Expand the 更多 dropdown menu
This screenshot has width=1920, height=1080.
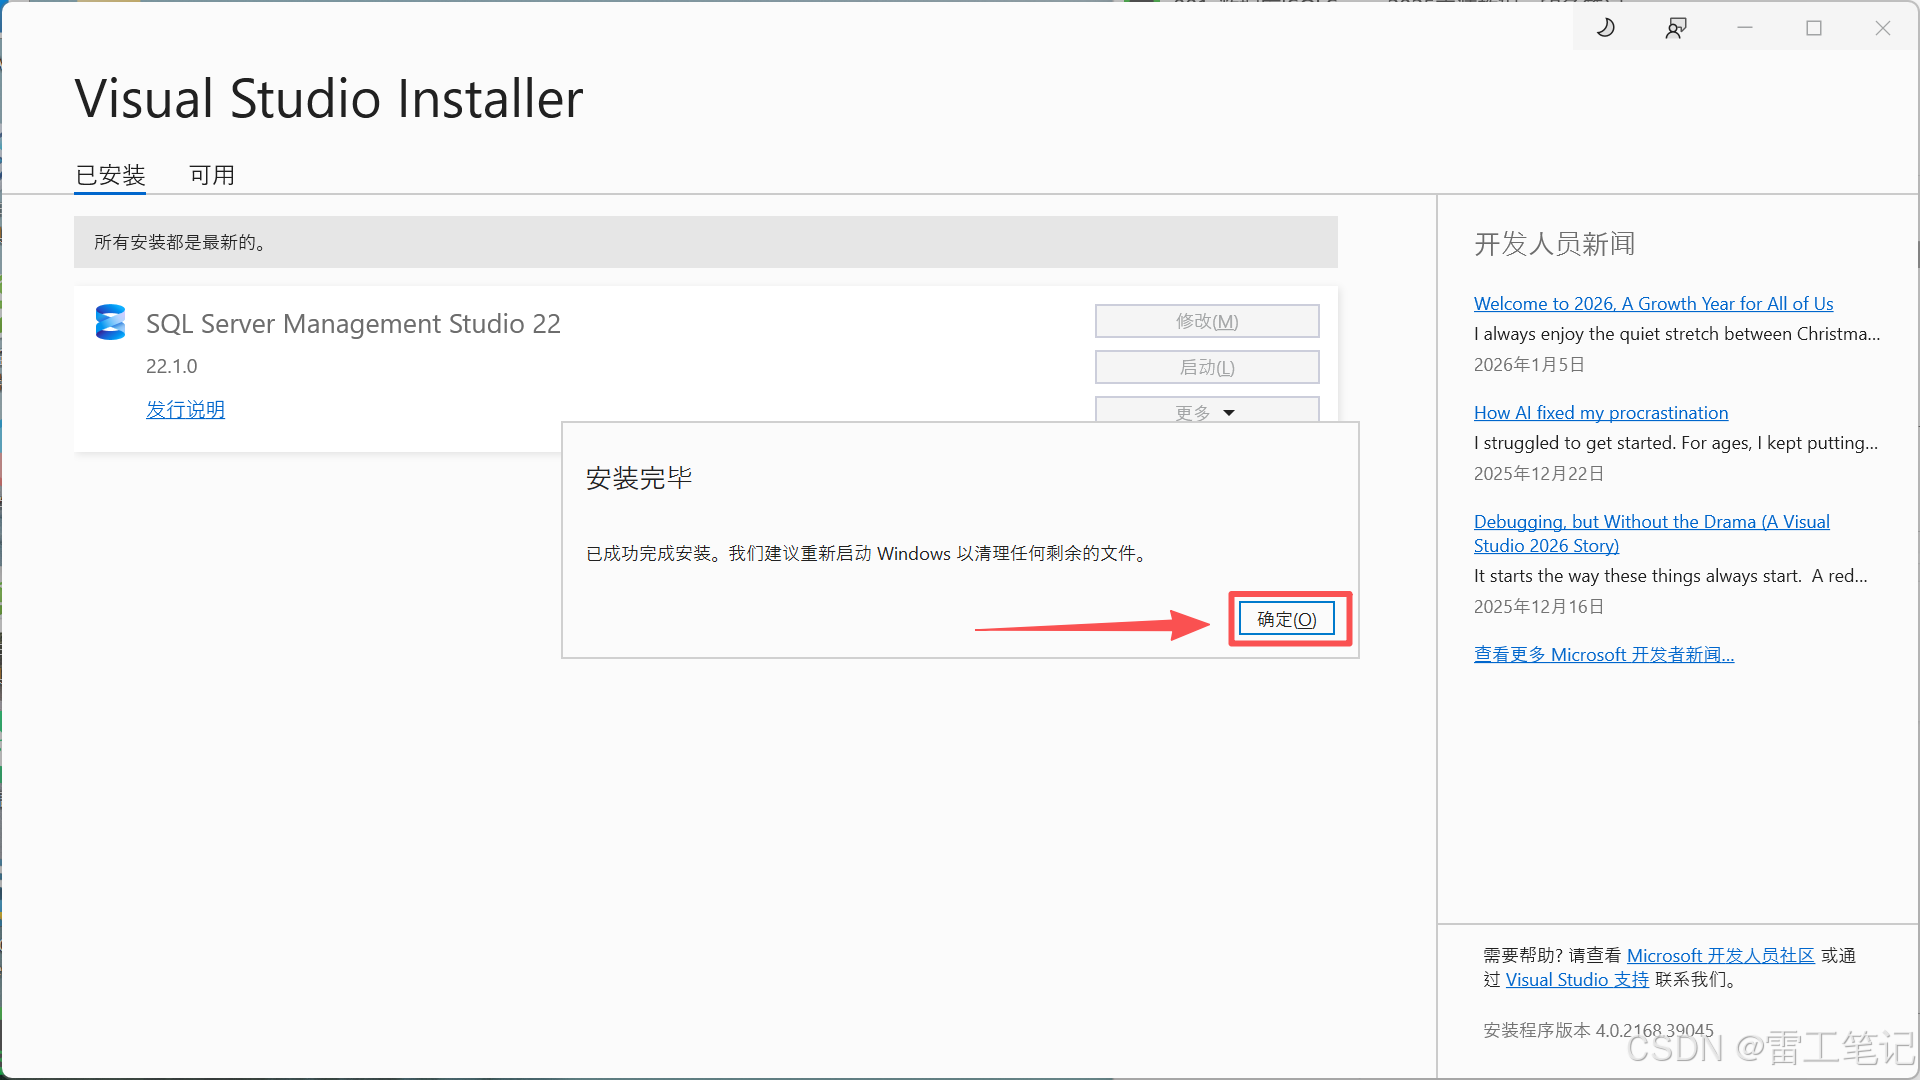point(1206,411)
